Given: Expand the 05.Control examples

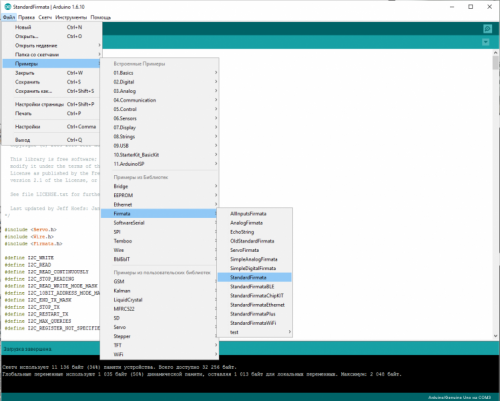Looking at the screenshot, I should (x=160, y=109).
